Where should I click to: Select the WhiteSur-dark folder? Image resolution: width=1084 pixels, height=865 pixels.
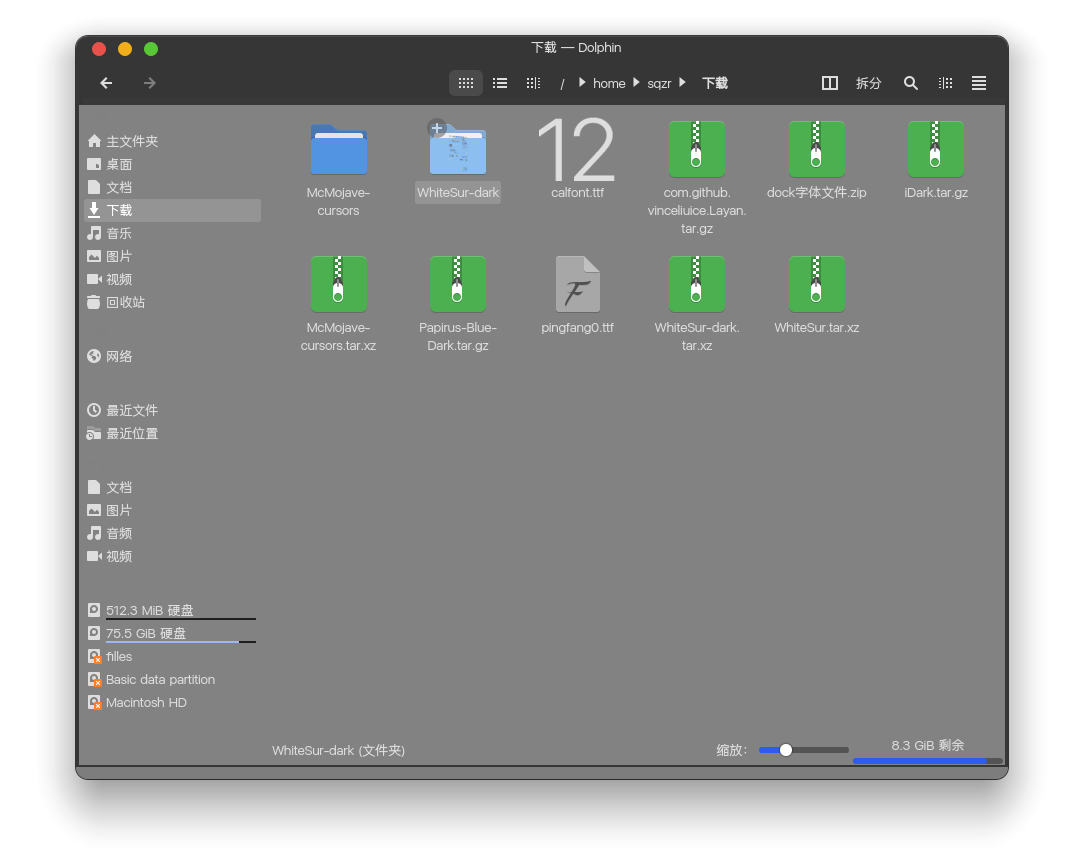point(458,162)
